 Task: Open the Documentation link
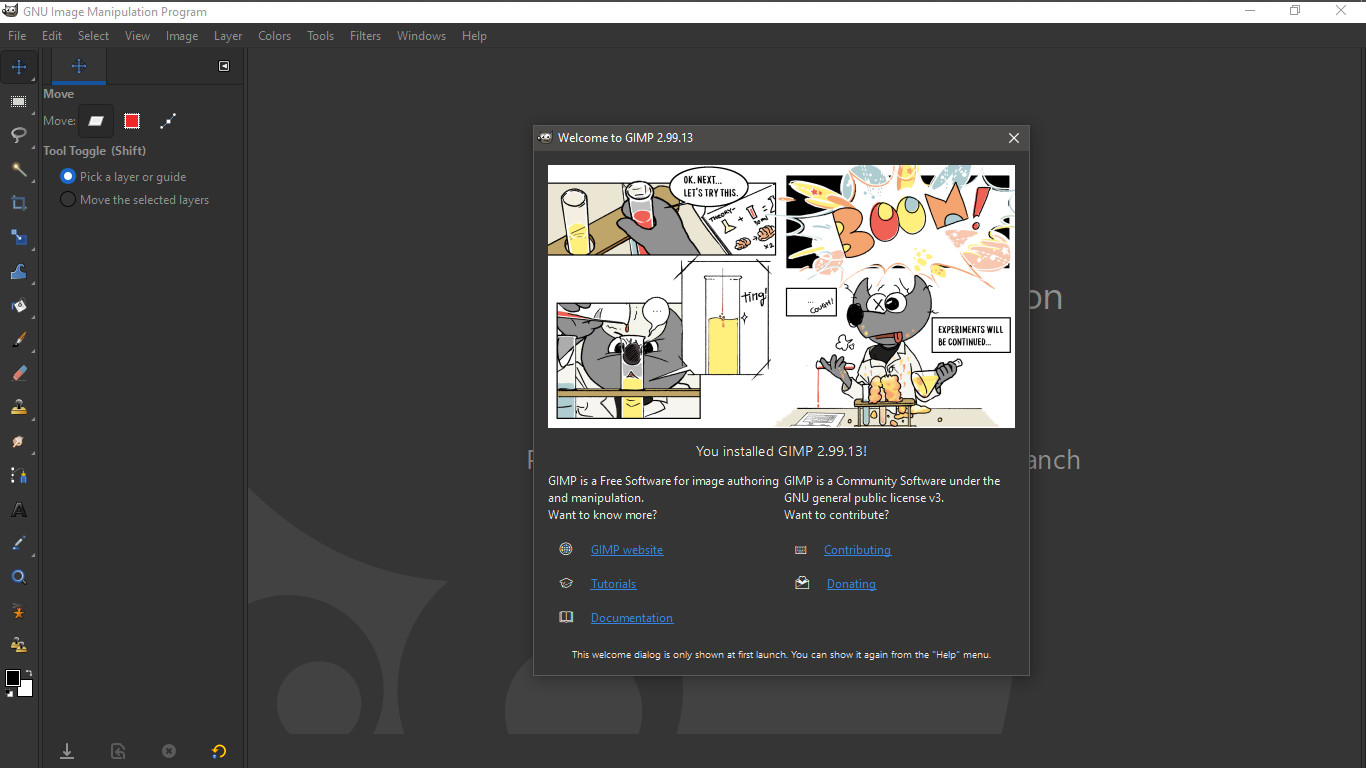[632, 618]
